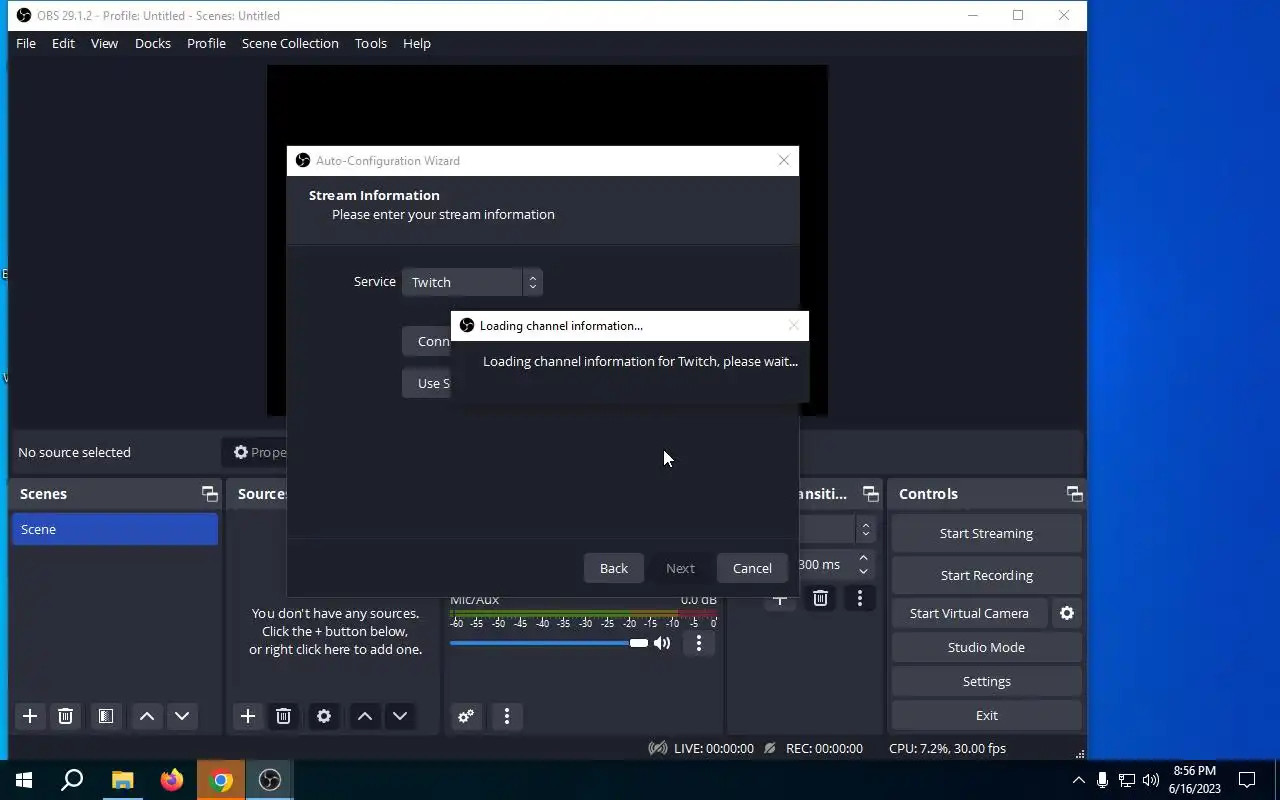Undock the Scenes panel
Screen dimensions: 1280x800
click(x=209, y=494)
